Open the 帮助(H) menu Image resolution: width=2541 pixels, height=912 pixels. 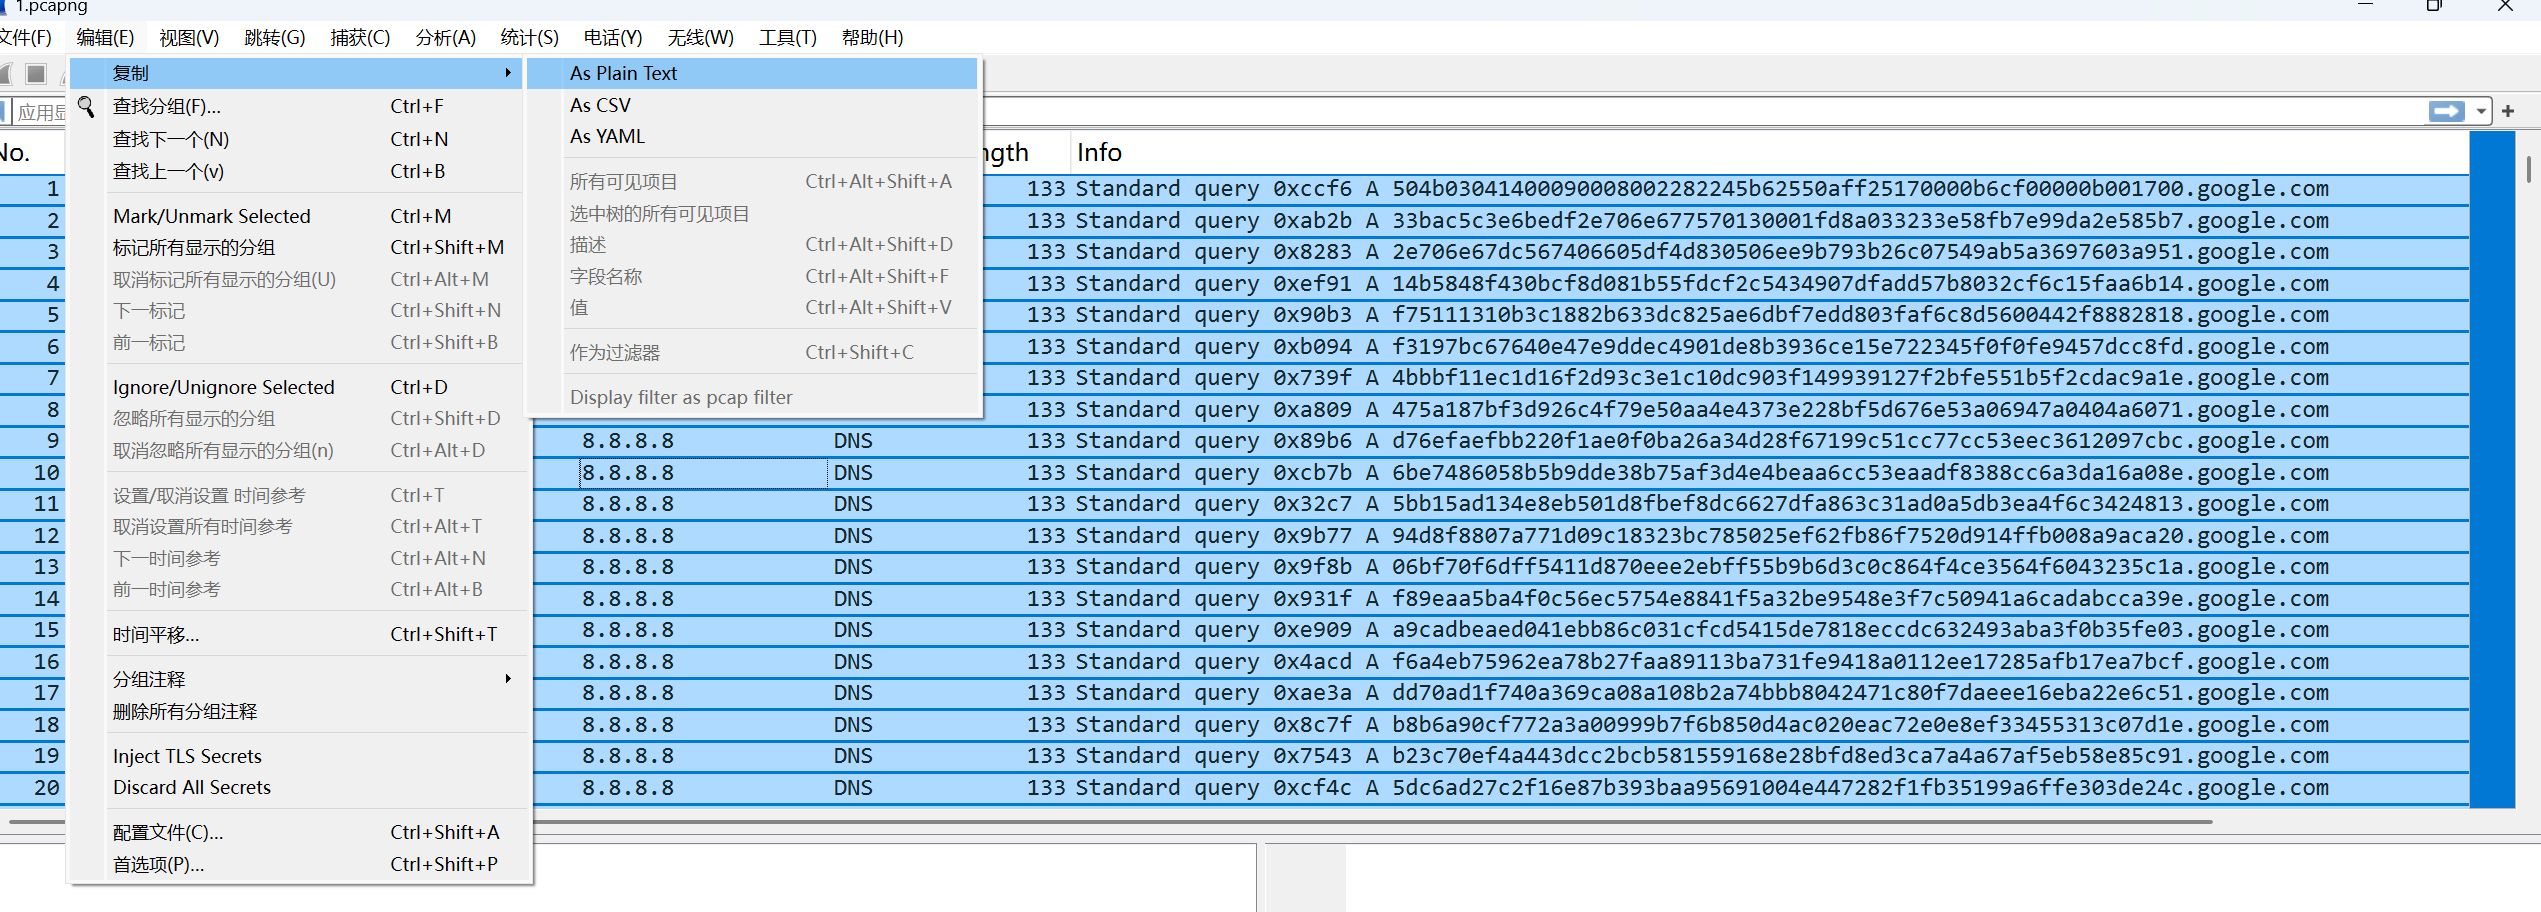click(872, 38)
